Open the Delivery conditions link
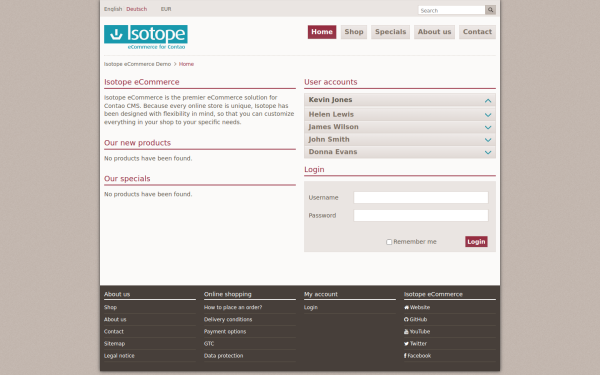600x375 pixels. coord(228,320)
